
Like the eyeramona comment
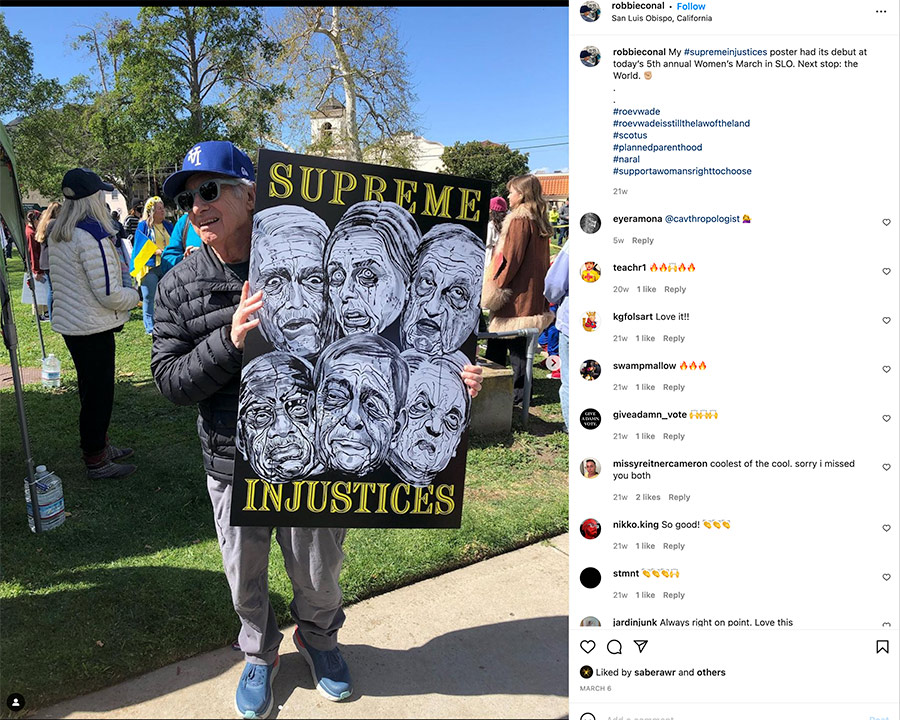click(886, 222)
